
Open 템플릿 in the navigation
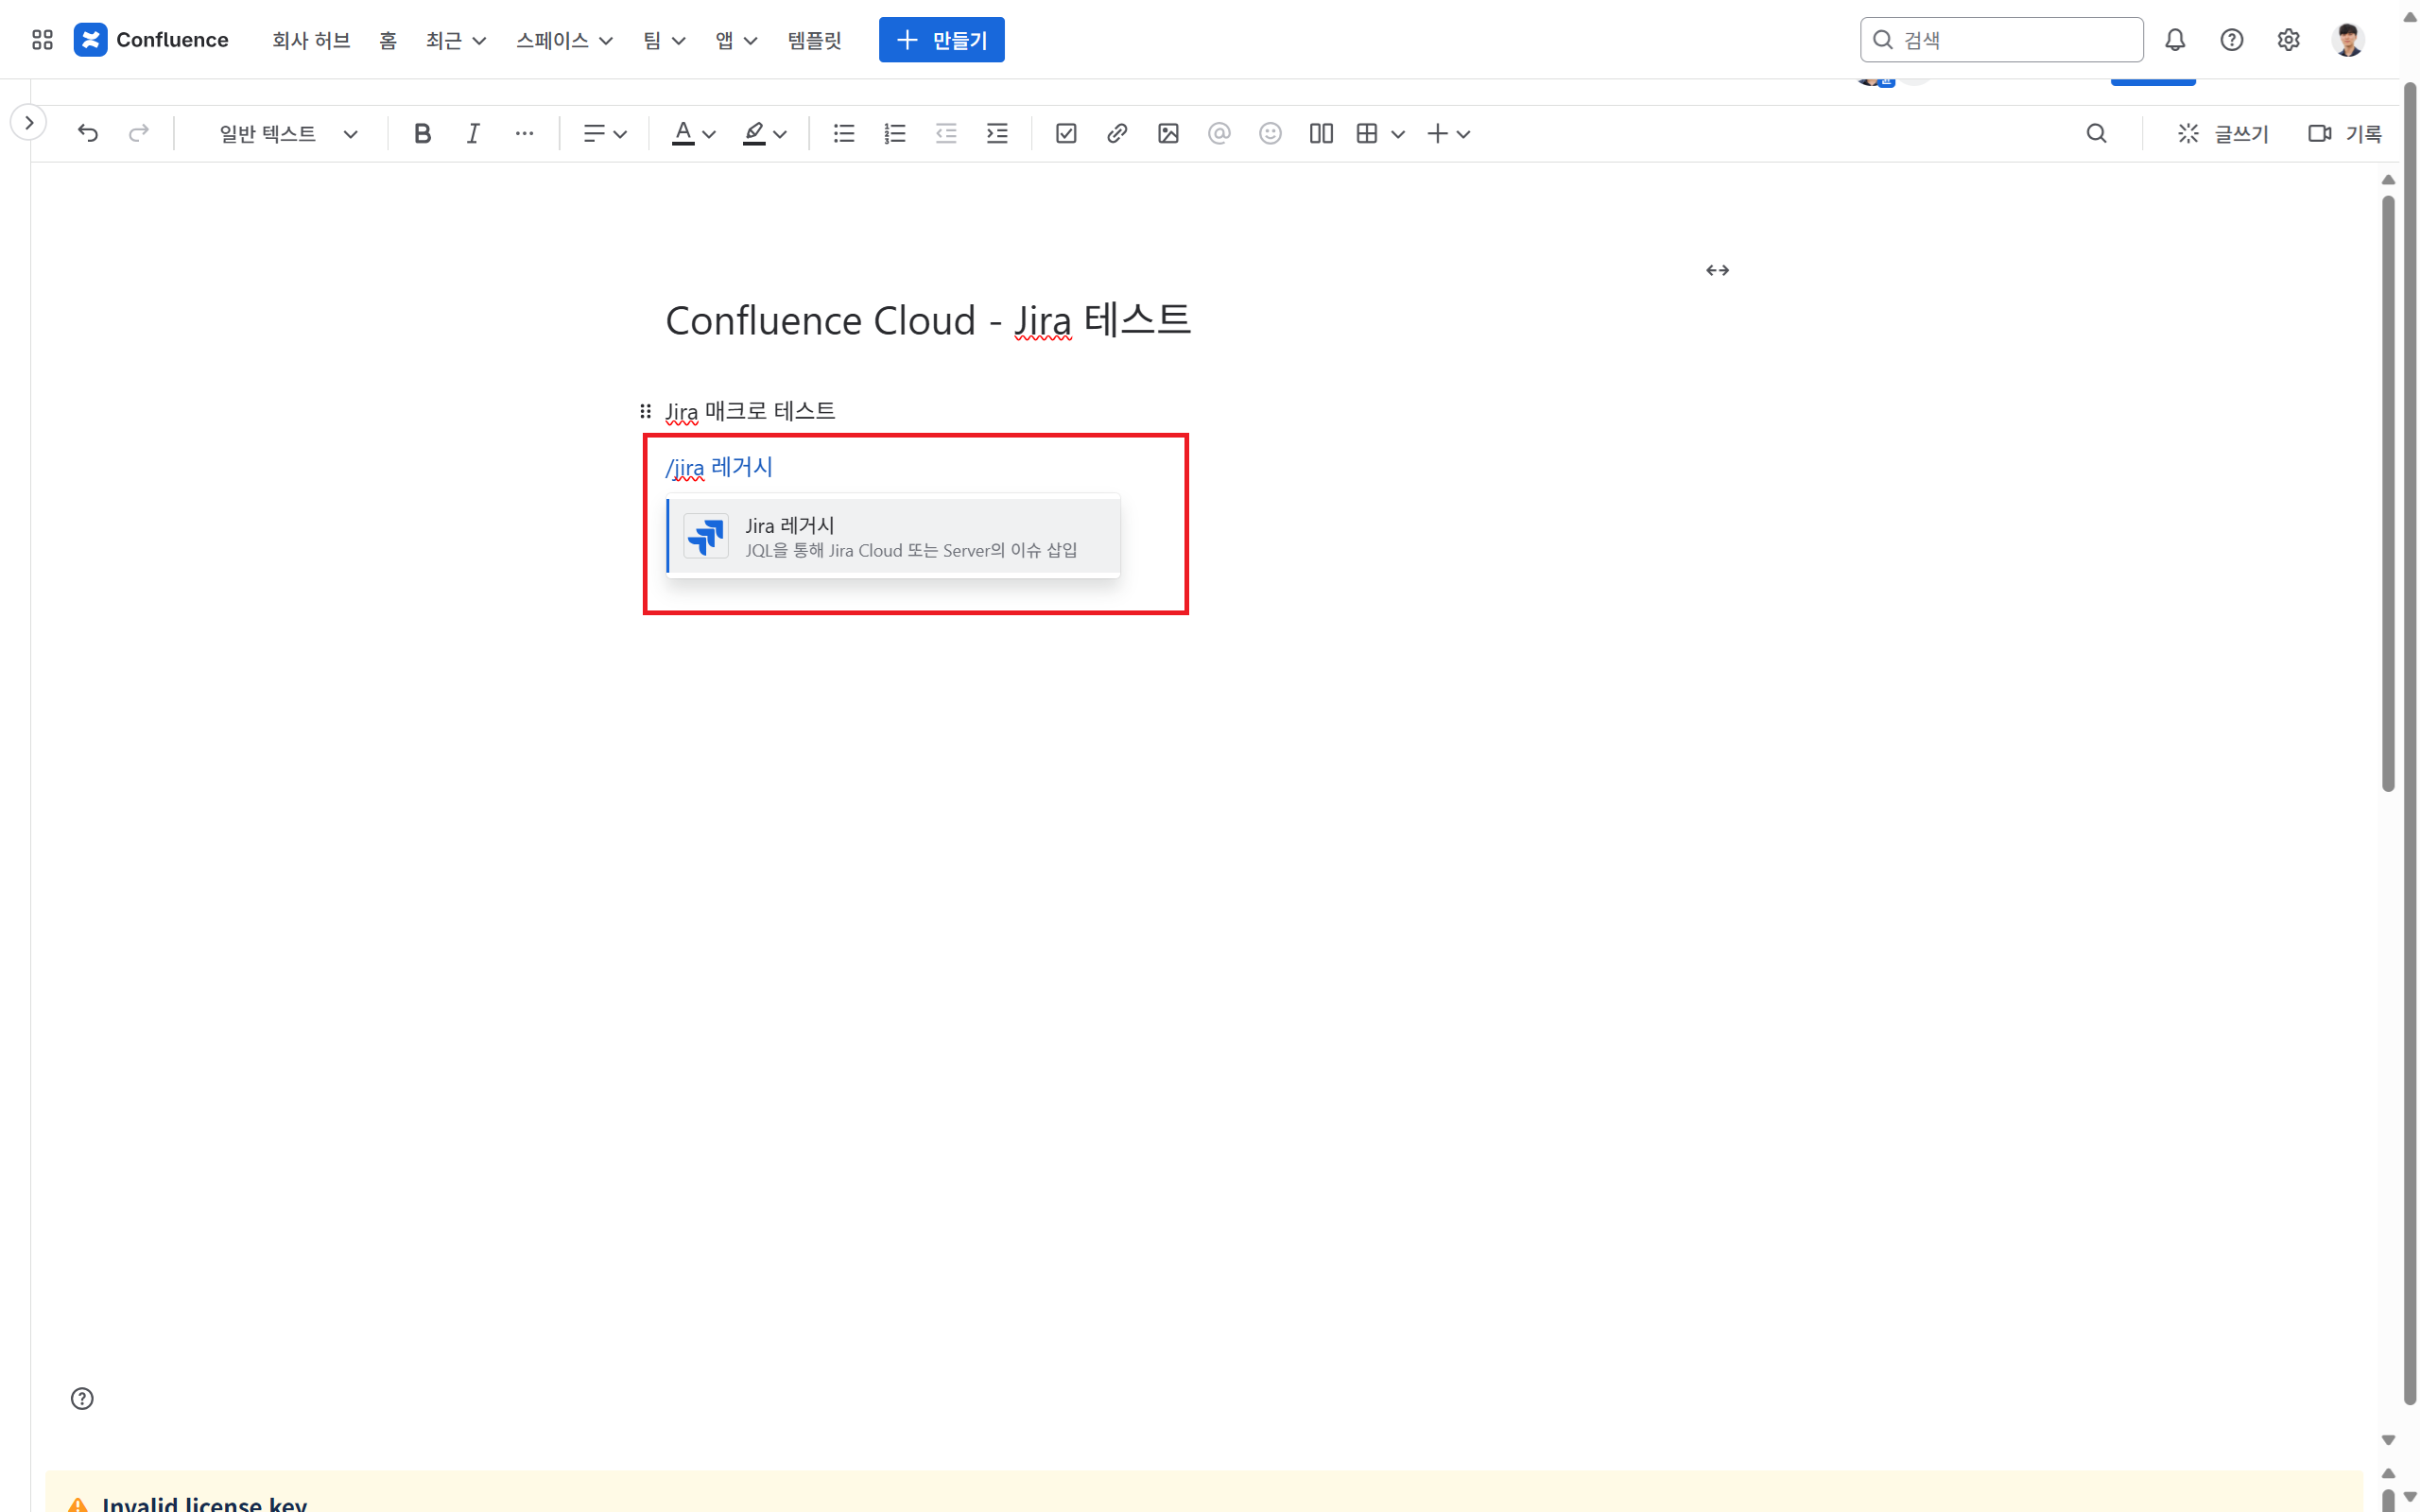click(814, 40)
